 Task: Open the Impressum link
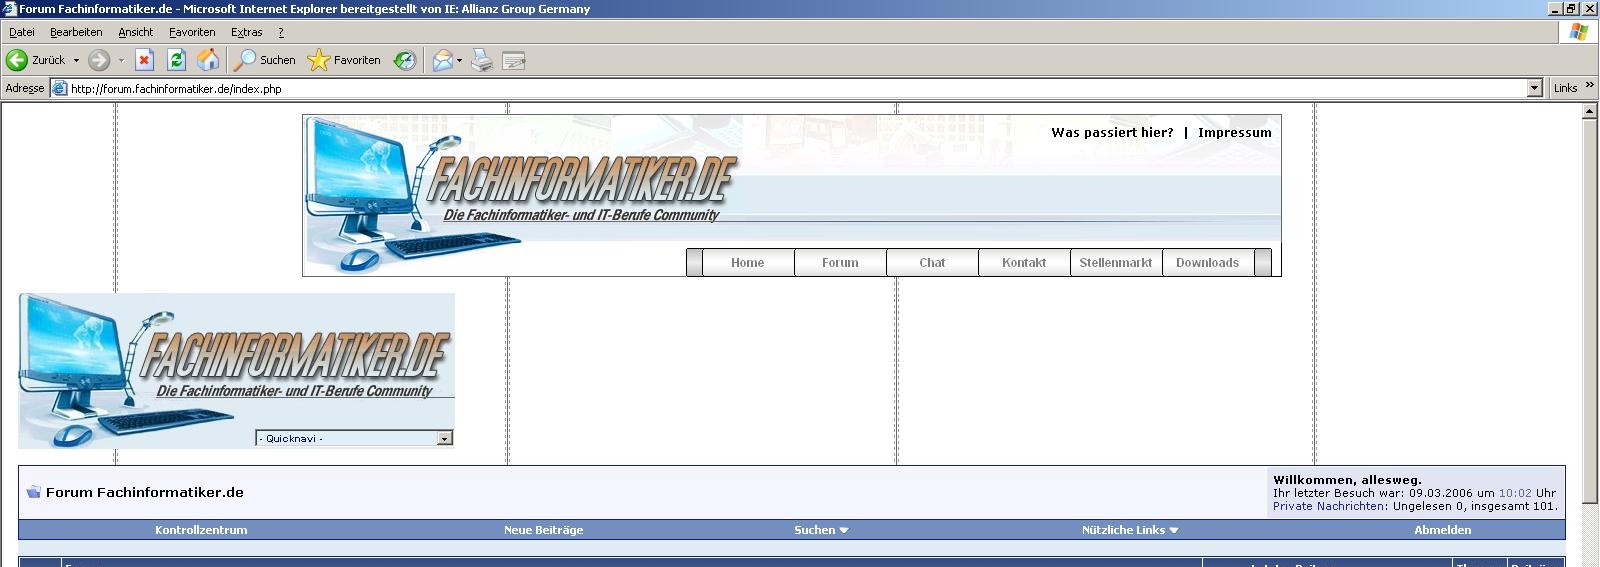click(1235, 132)
